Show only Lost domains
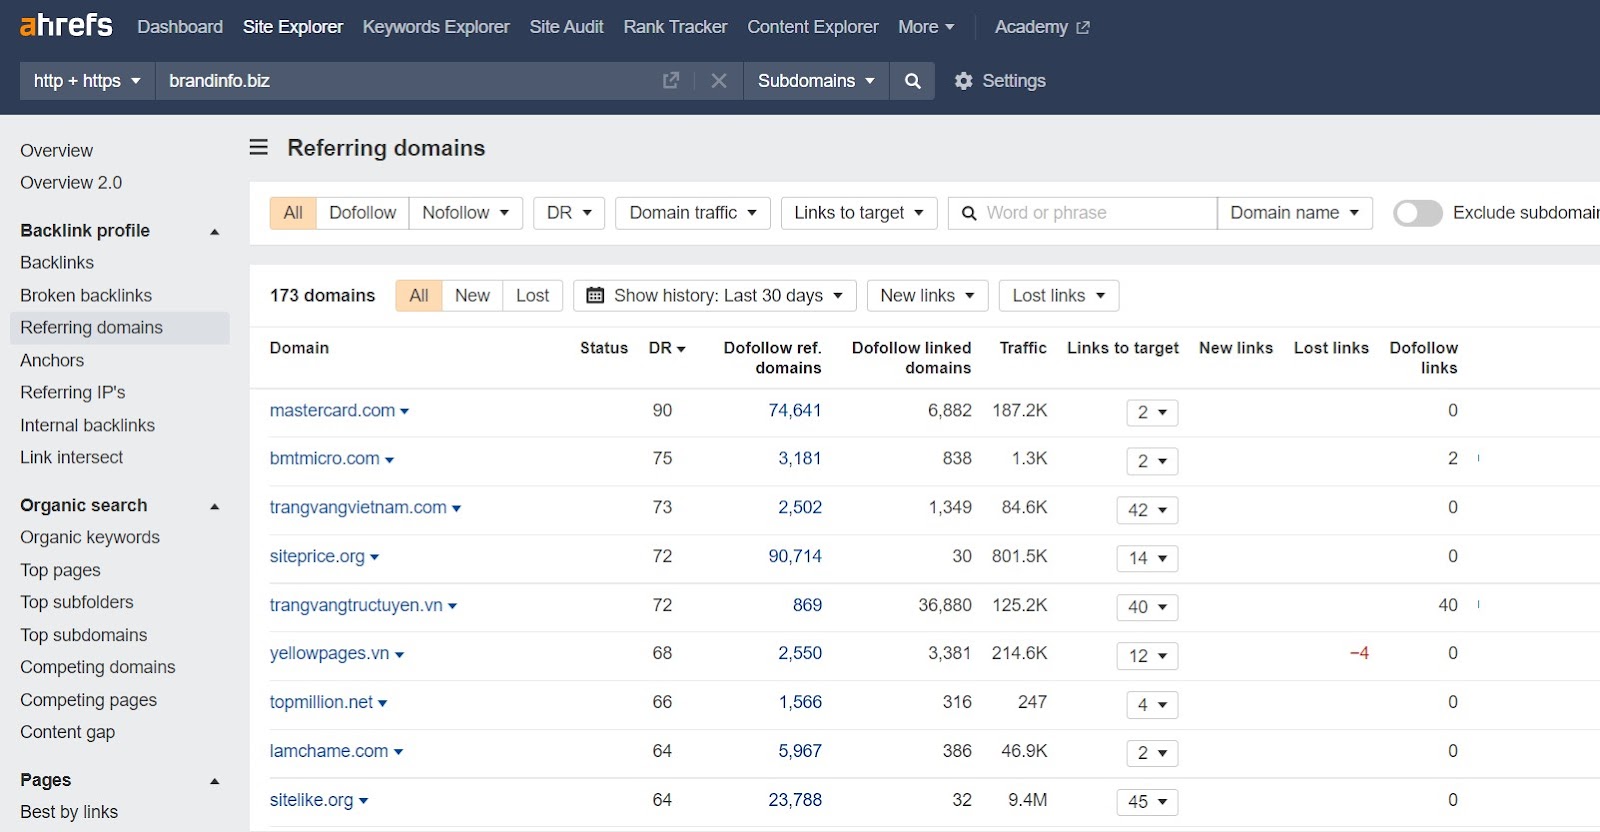 coord(532,296)
